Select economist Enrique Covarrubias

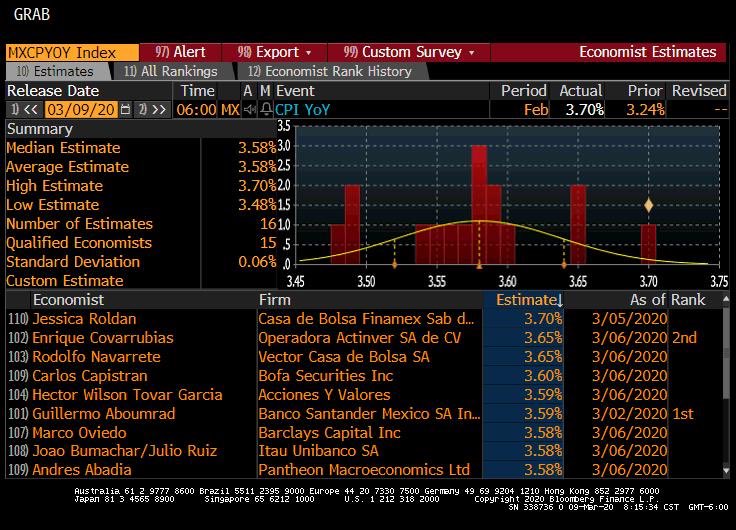(103, 338)
